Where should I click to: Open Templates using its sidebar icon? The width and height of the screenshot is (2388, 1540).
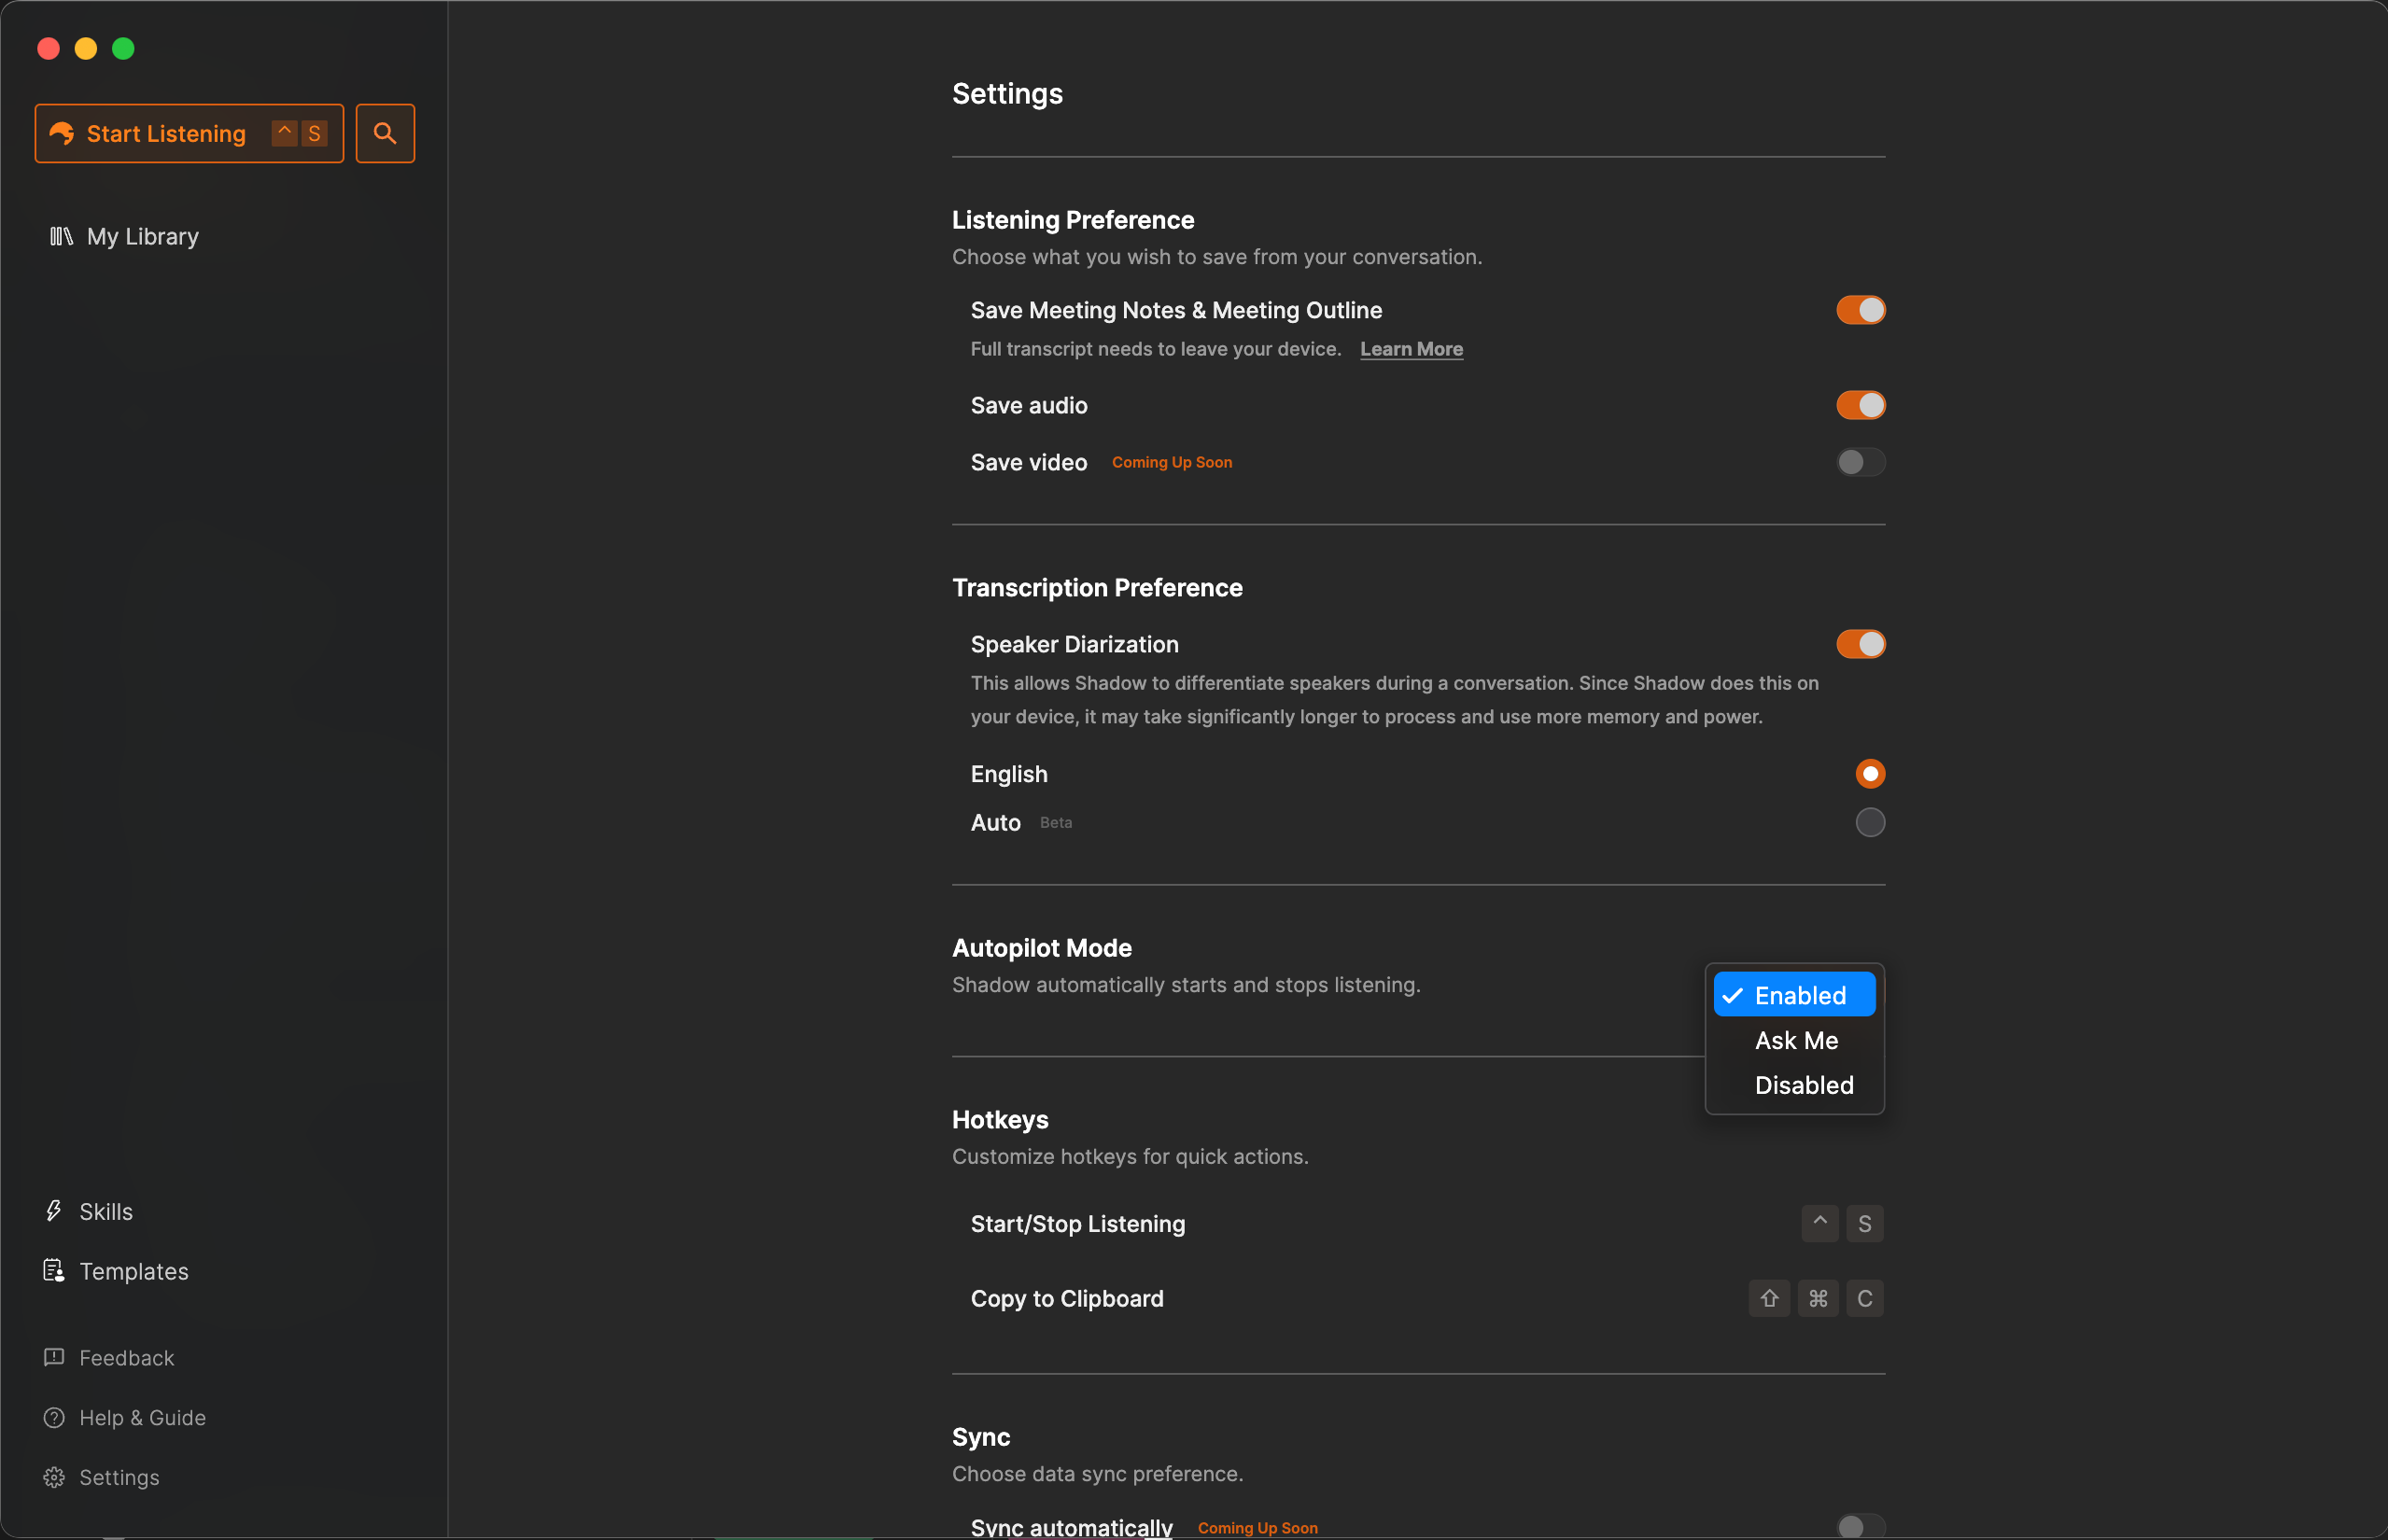tap(54, 1270)
